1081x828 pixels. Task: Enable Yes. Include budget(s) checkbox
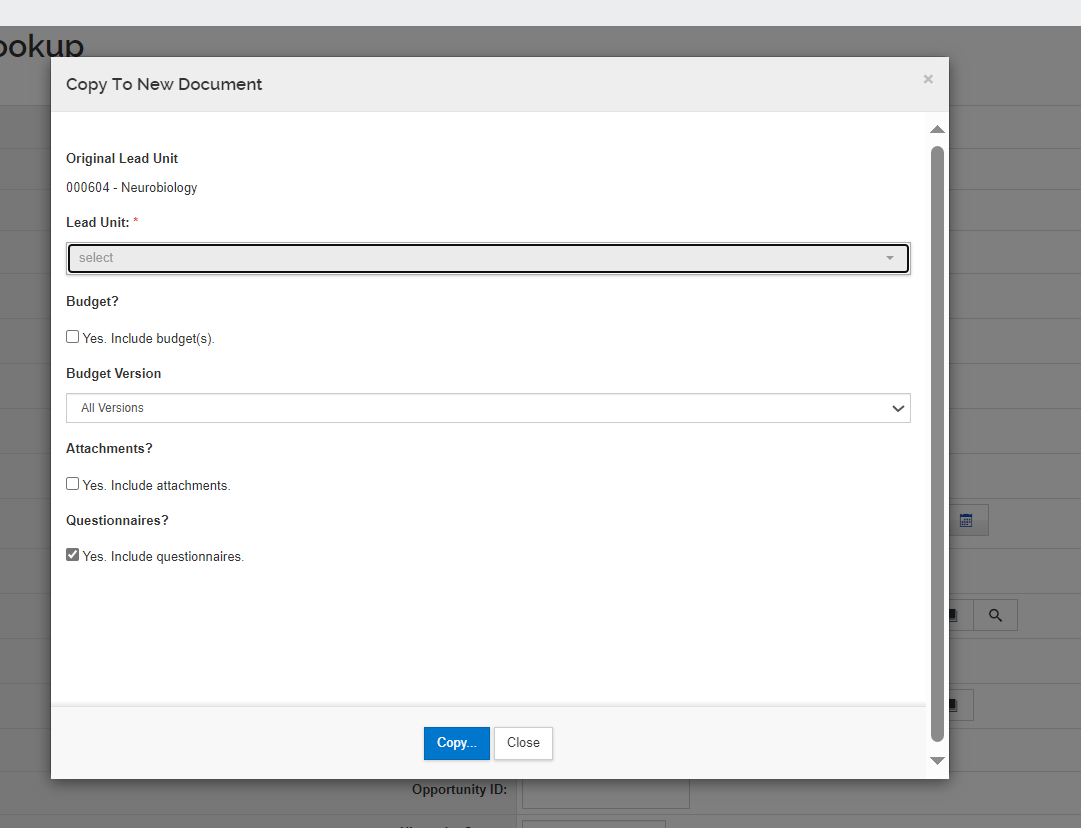click(x=72, y=336)
